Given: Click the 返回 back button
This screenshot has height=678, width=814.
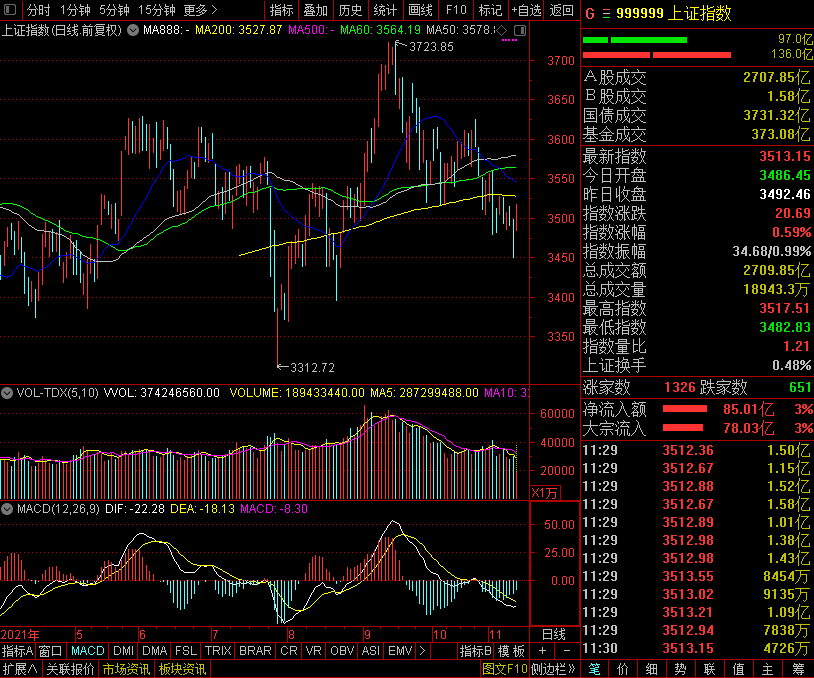Looking at the screenshot, I should tap(562, 10).
